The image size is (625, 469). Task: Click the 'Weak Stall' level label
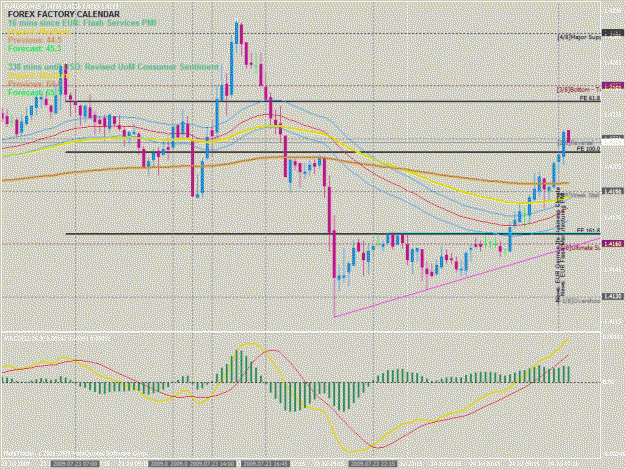tap(583, 195)
